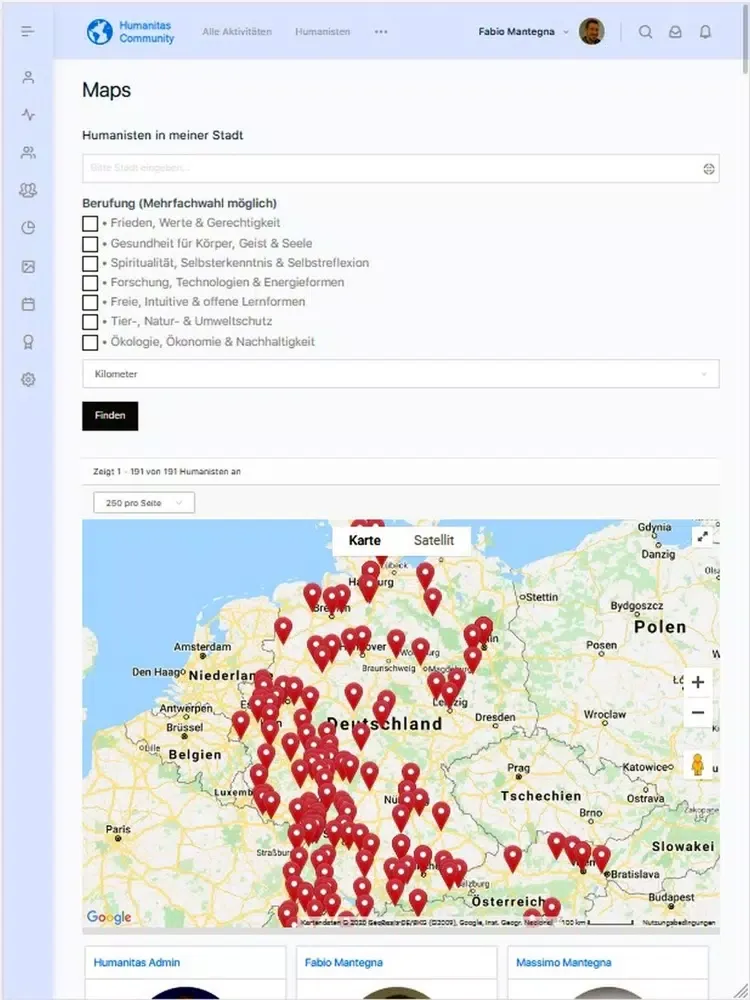
Task: Open the Massimo Mantegna profile link
Action: 564,962
